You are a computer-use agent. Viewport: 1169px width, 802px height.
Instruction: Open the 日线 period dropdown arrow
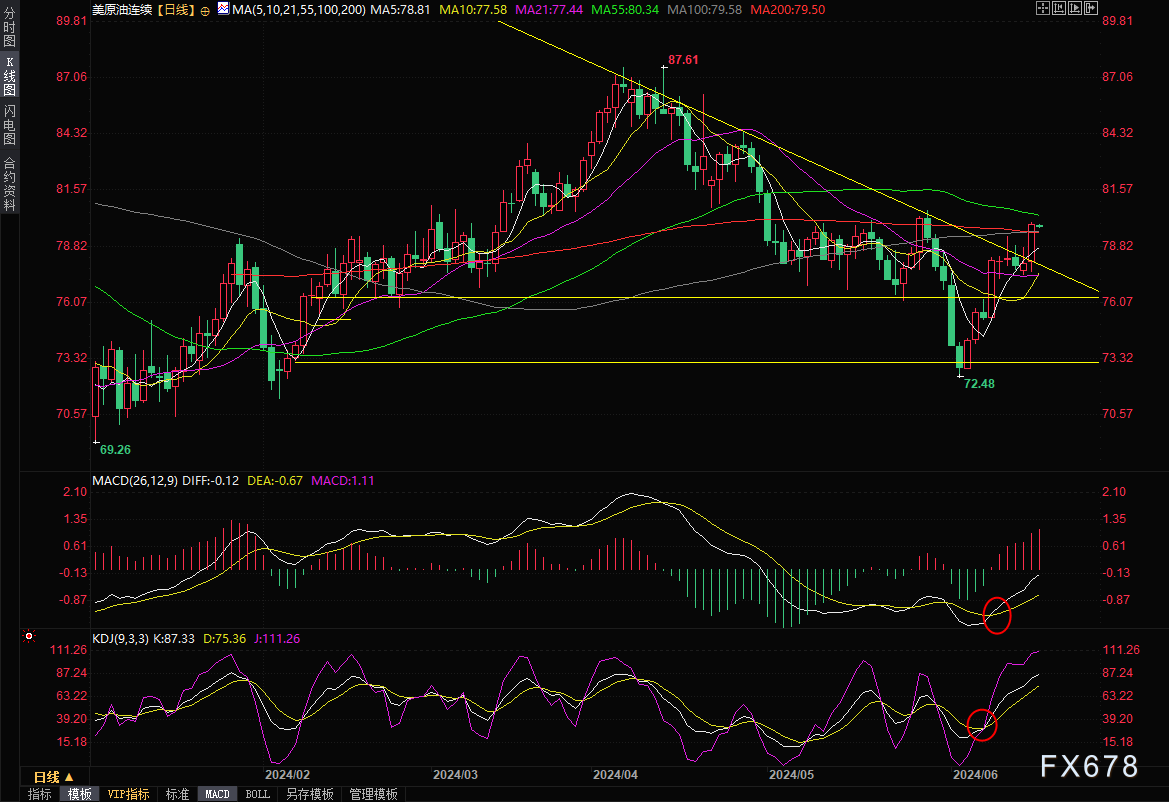[69, 777]
